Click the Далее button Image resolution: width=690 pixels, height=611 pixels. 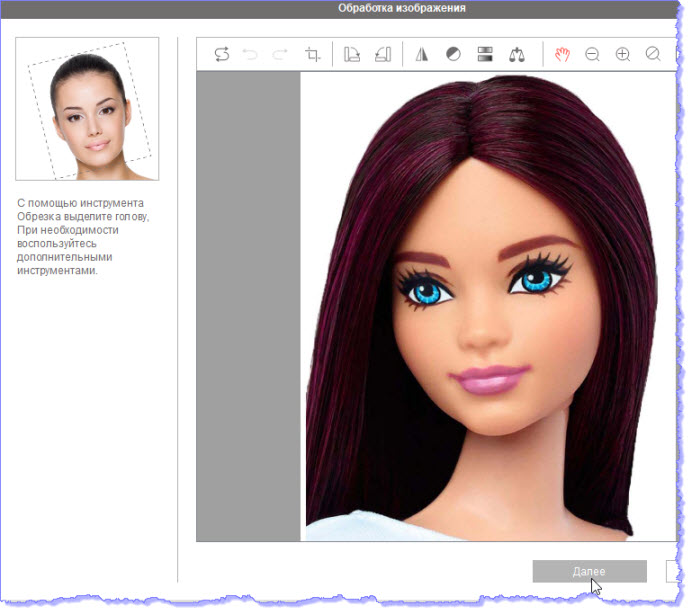click(590, 571)
